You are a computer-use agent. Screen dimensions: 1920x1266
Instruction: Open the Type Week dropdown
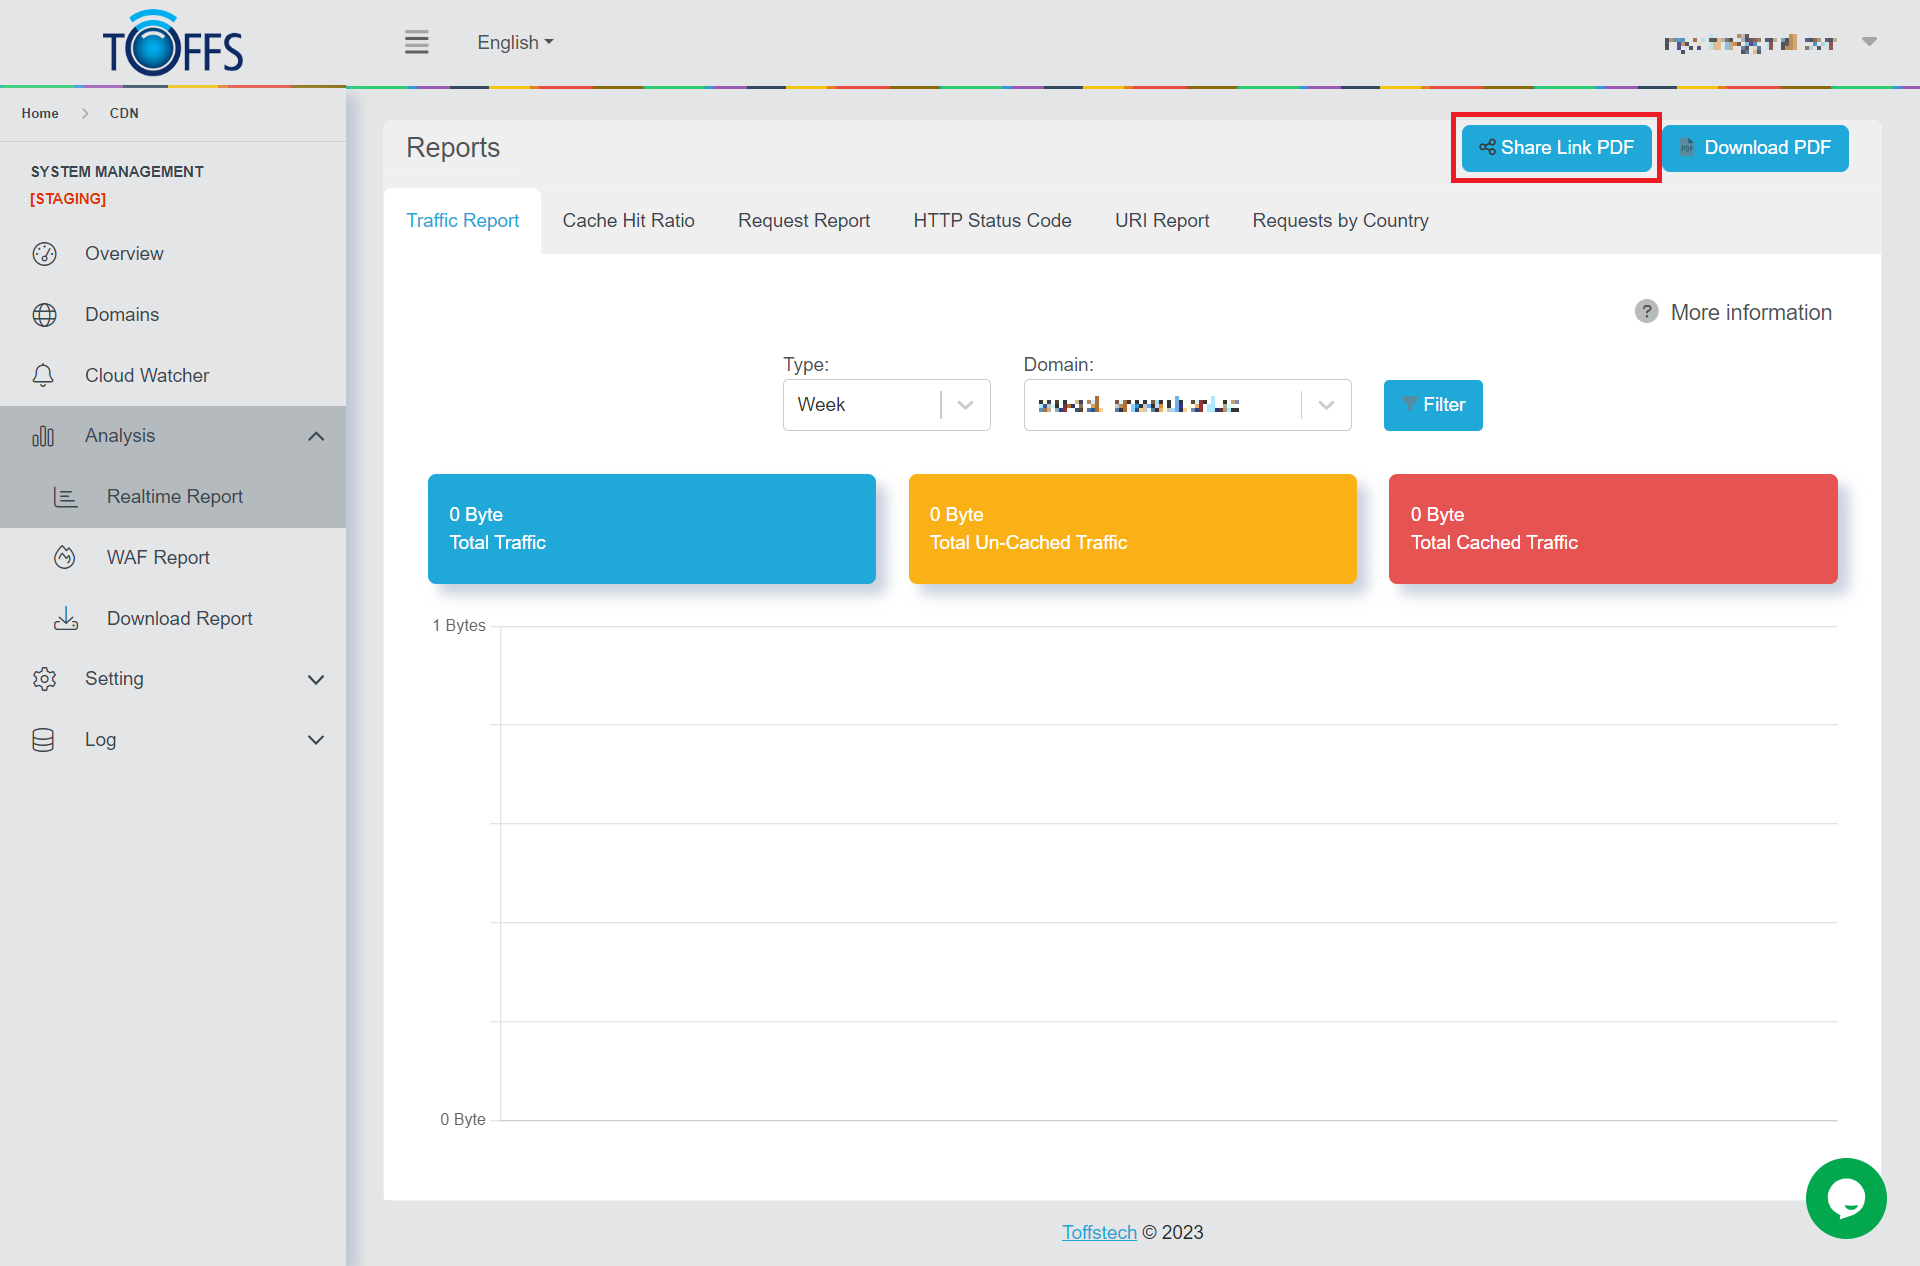click(886, 405)
